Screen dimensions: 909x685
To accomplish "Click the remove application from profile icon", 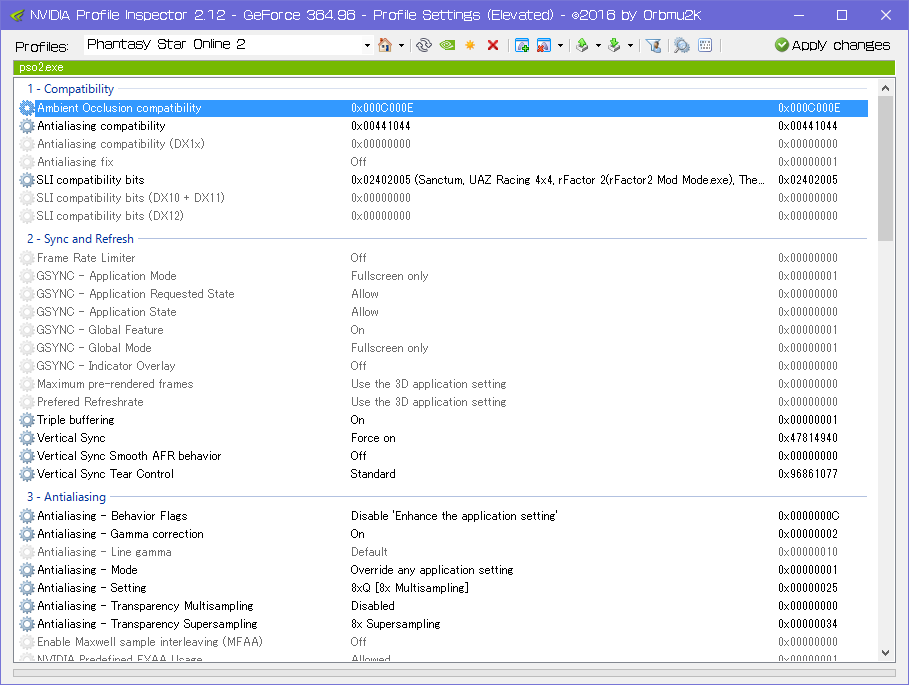I will [544, 45].
